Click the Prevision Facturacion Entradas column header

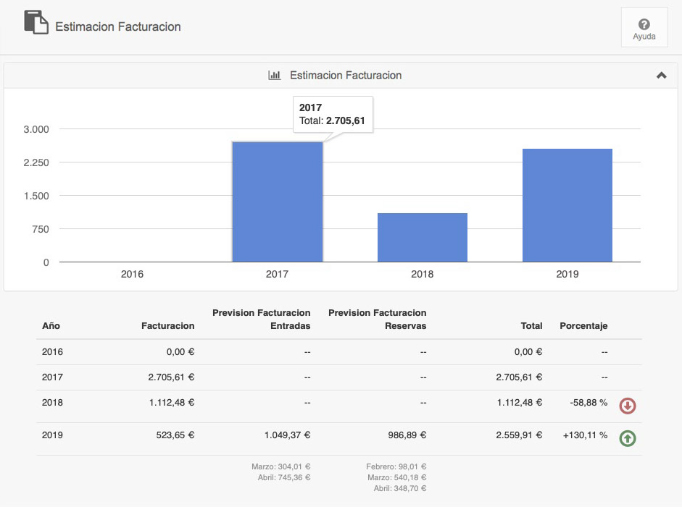point(261,319)
